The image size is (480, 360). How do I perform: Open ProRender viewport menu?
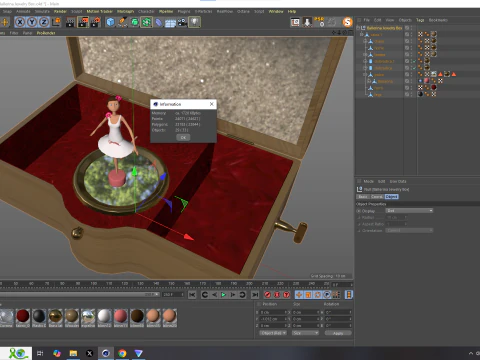pos(46,33)
